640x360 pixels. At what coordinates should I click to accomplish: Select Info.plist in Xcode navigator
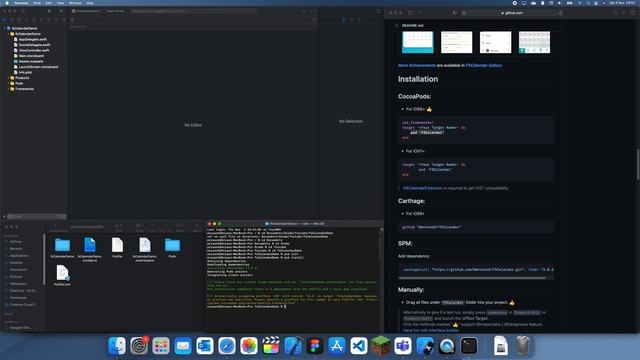(x=25, y=73)
